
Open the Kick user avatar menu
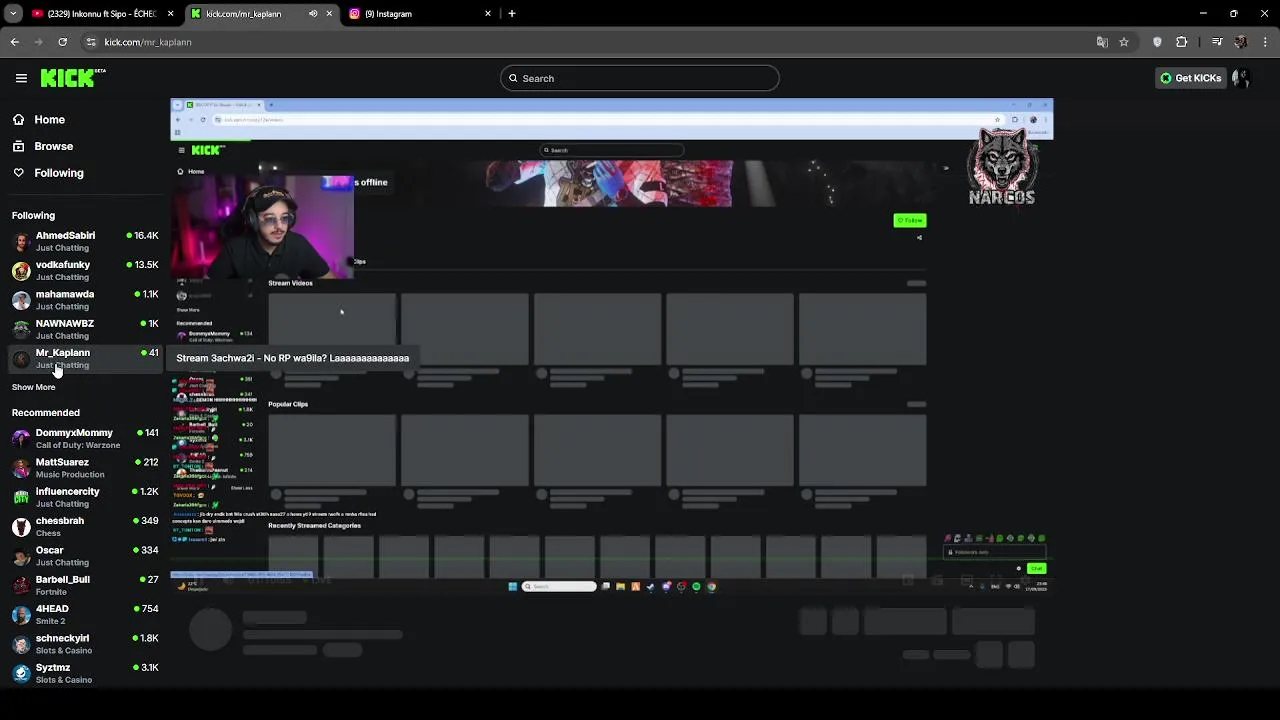(1241, 78)
